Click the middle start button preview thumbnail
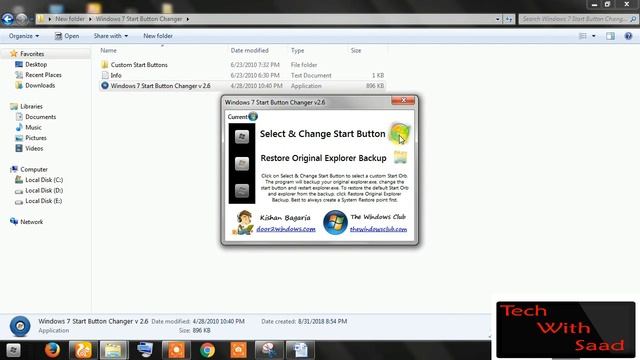 (x=242, y=164)
